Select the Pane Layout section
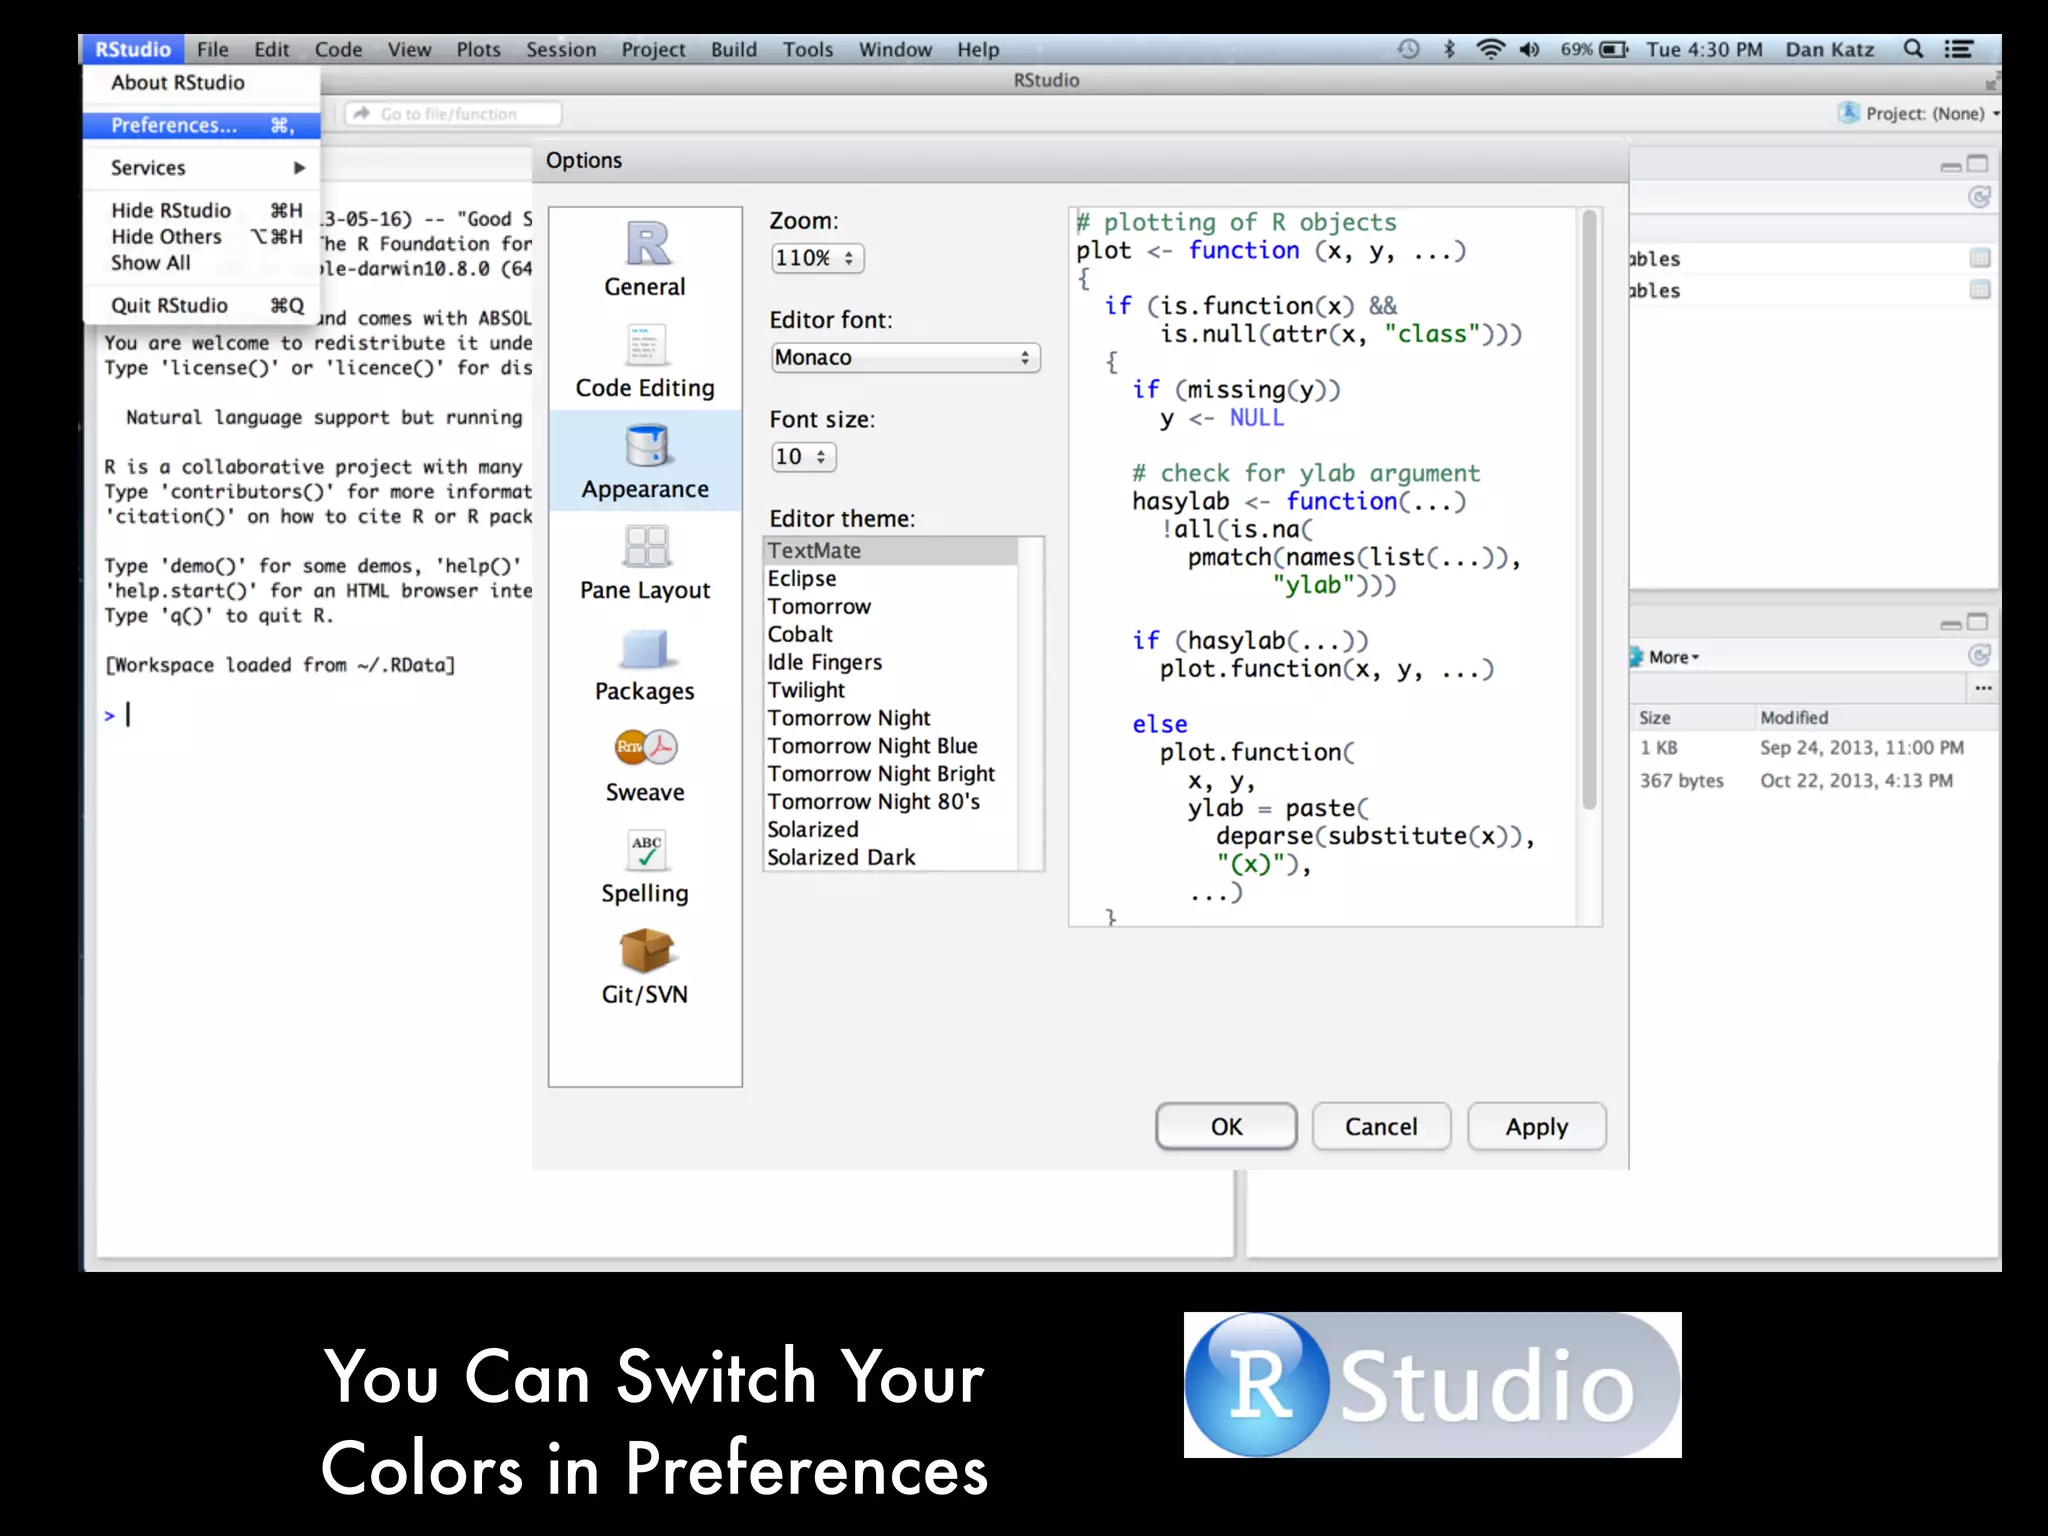This screenshot has height=1536, width=2048. (x=645, y=563)
